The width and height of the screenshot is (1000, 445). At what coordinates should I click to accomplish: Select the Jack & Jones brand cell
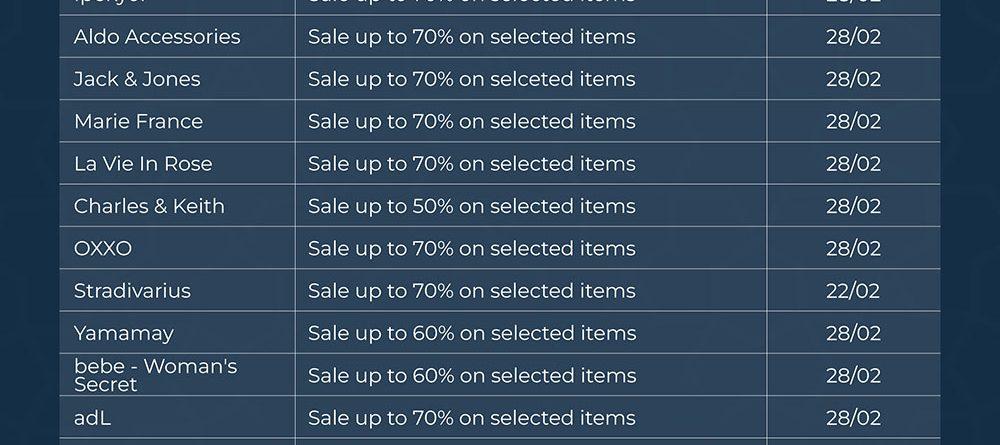[137, 79]
